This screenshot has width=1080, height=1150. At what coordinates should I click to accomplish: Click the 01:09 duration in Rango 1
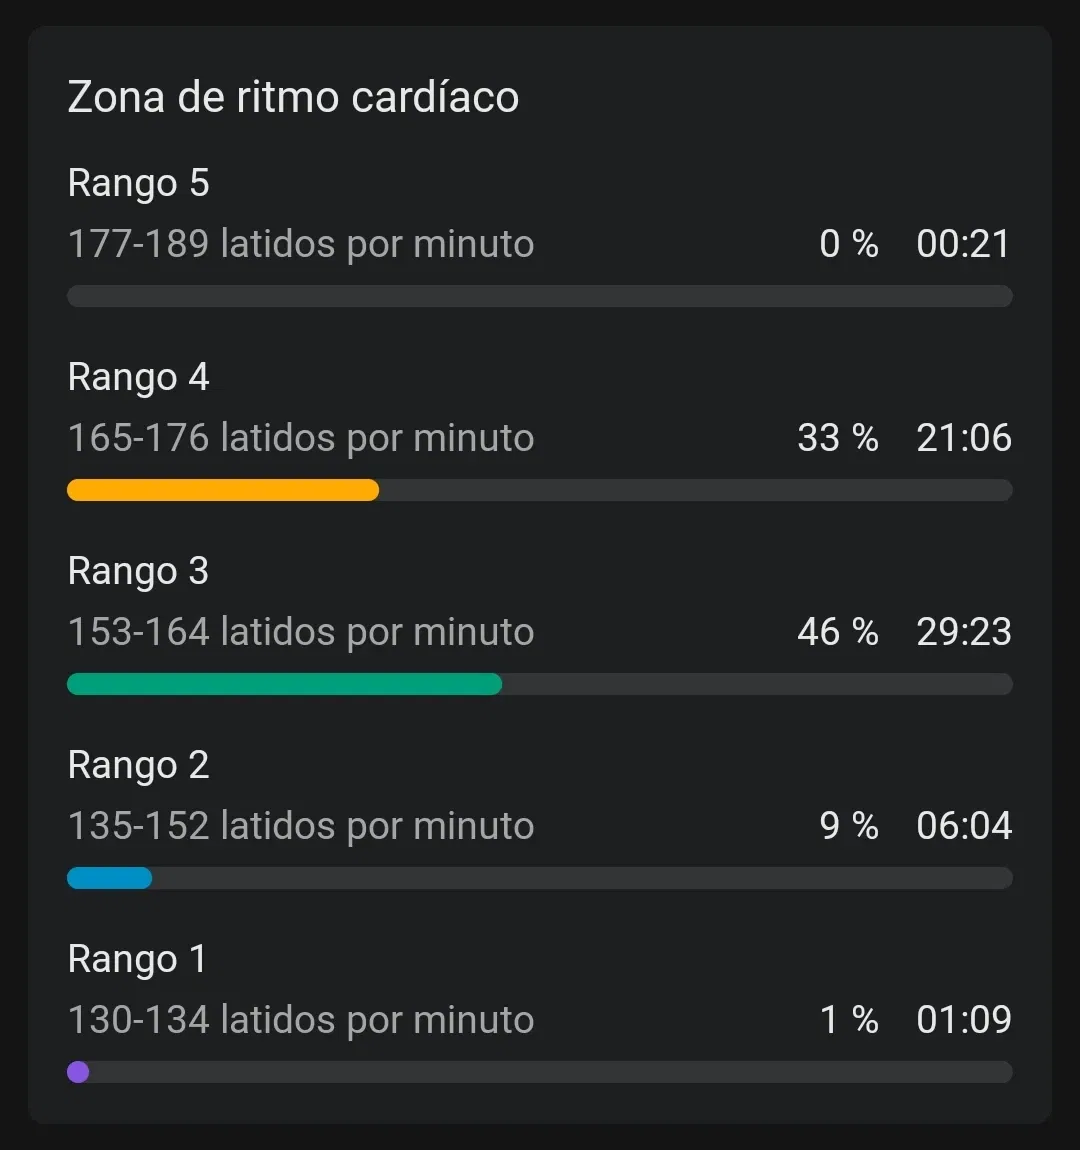964,1020
